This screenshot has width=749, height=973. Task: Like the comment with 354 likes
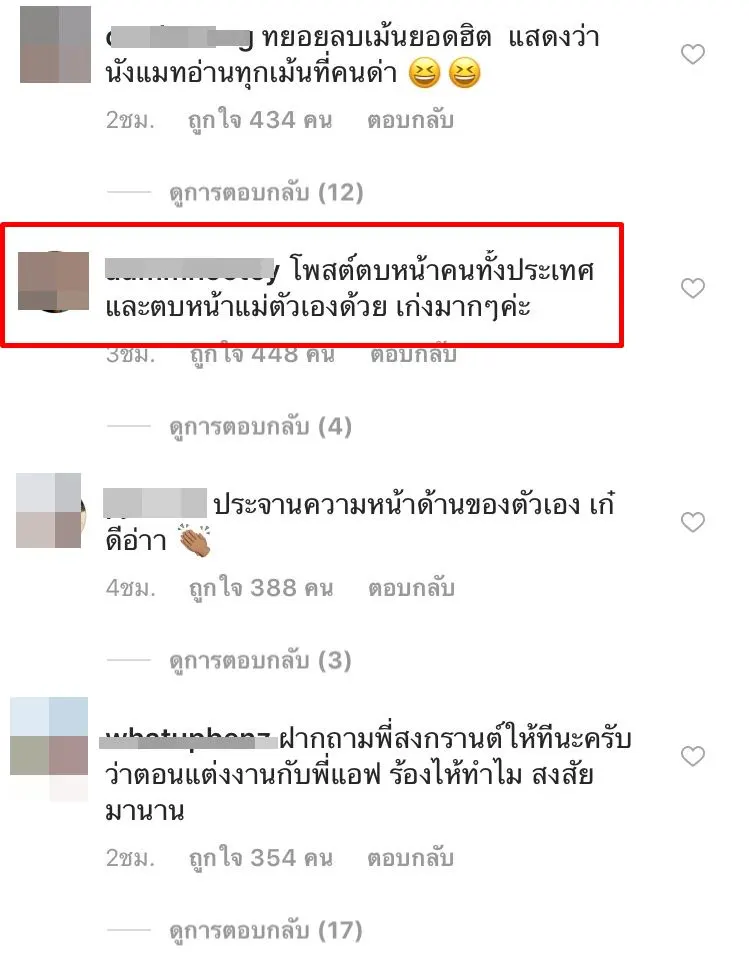coord(693,756)
